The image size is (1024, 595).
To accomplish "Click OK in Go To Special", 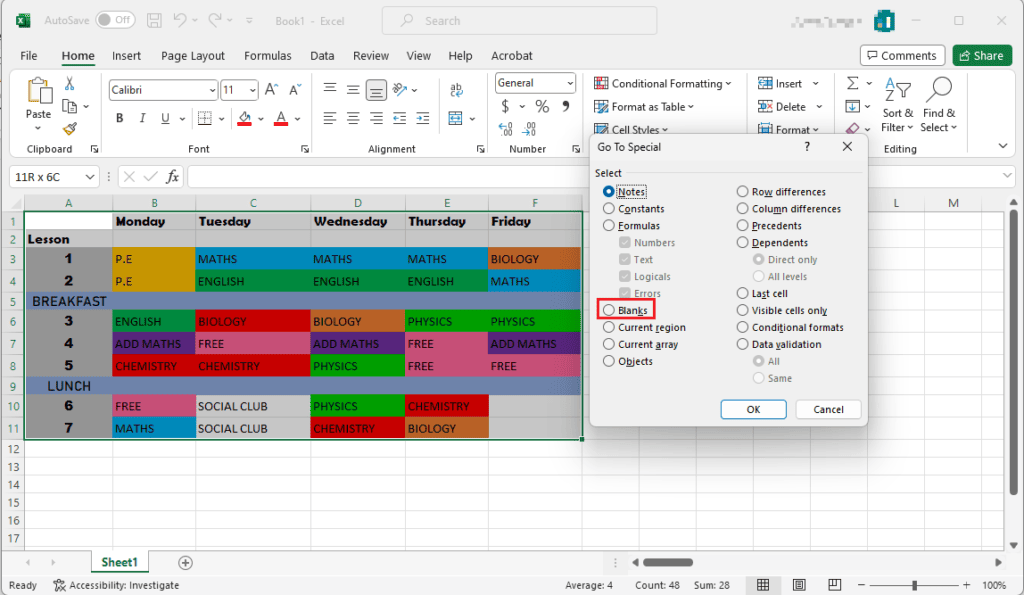I will [x=753, y=410].
